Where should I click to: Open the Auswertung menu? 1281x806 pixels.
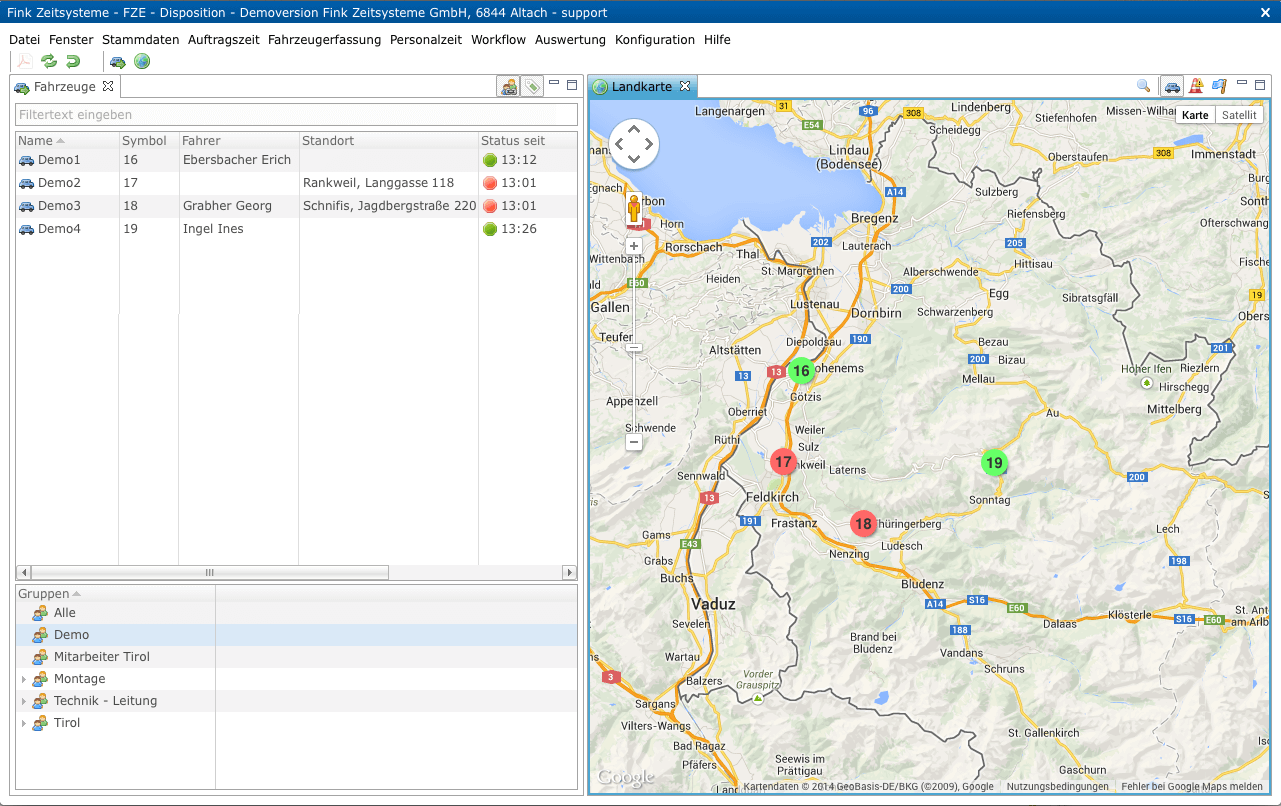pos(570,40)
